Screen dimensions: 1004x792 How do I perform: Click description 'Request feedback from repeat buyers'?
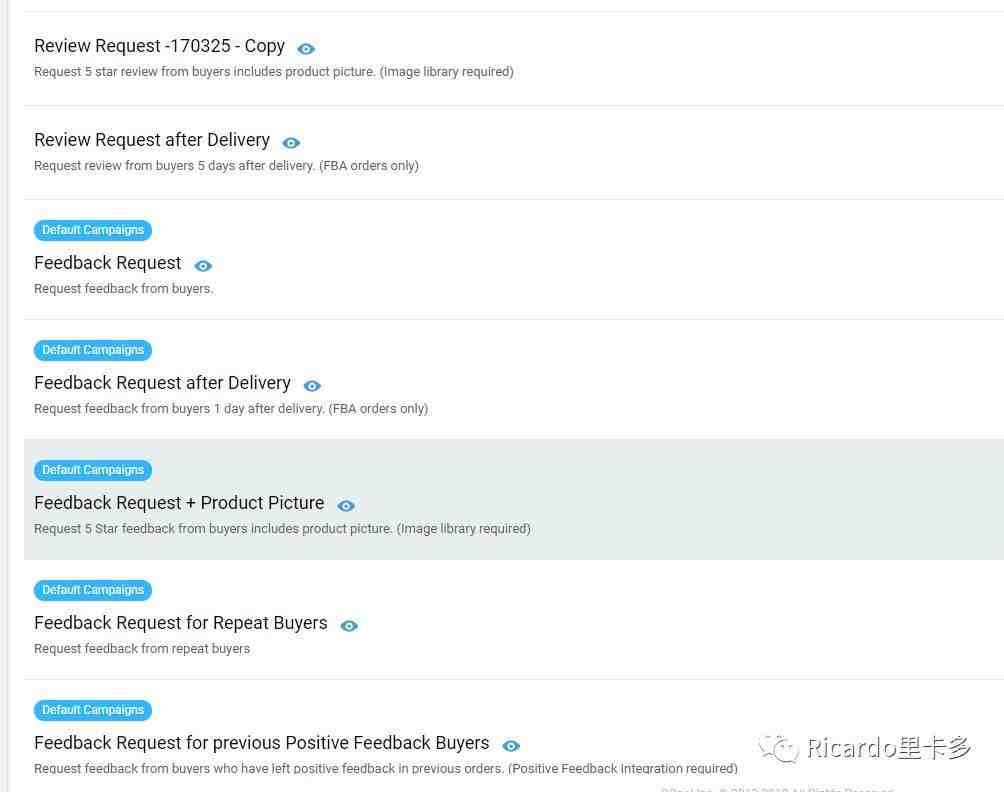tap(142, 649)
